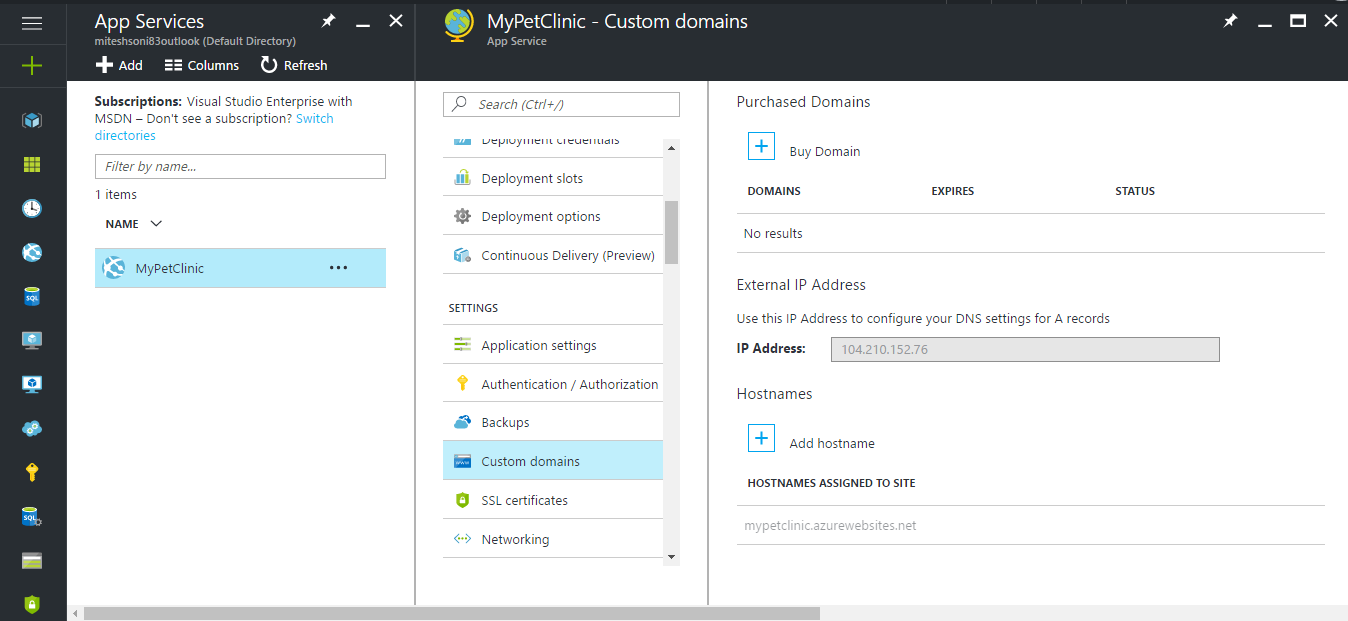Open the yellow key Subscriptions sidebar icon
The height and width of the screenshot is (621, 1348).
(32, 472)
